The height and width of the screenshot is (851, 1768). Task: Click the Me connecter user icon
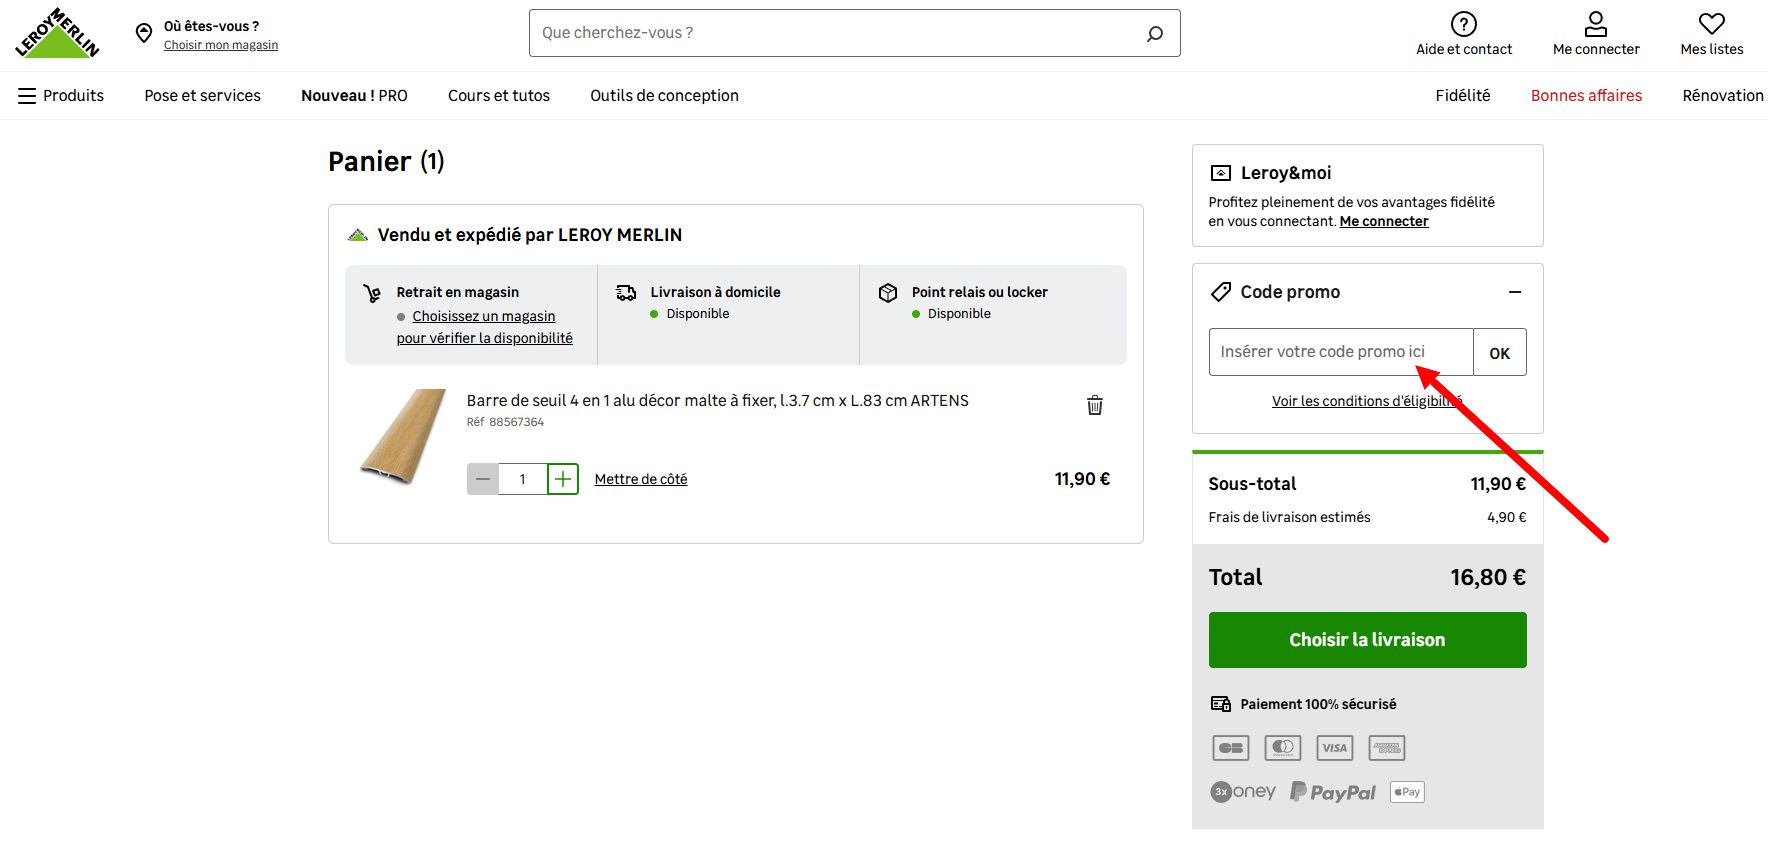(x=1596, y=24)
